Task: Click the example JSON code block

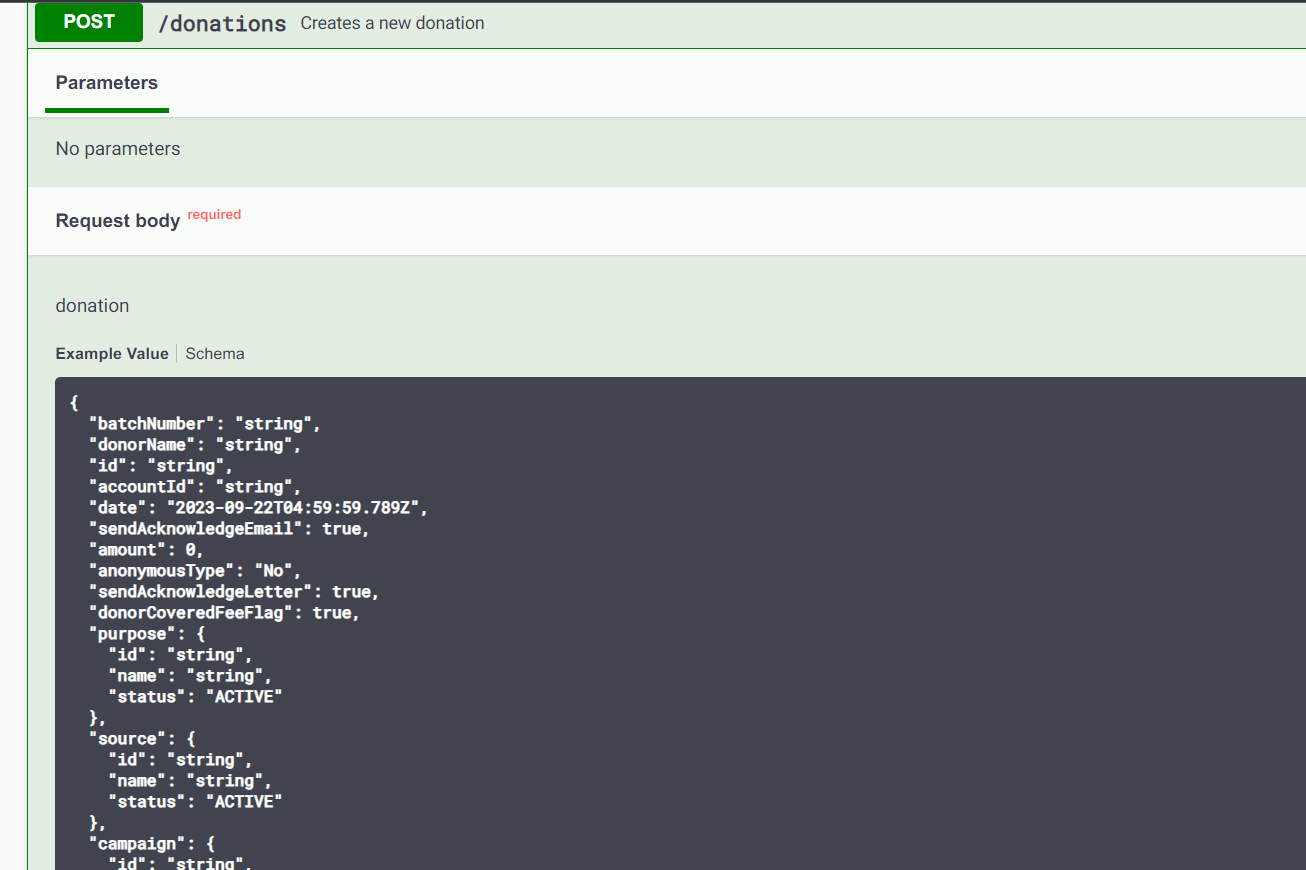Action: (x=680, y=623)
